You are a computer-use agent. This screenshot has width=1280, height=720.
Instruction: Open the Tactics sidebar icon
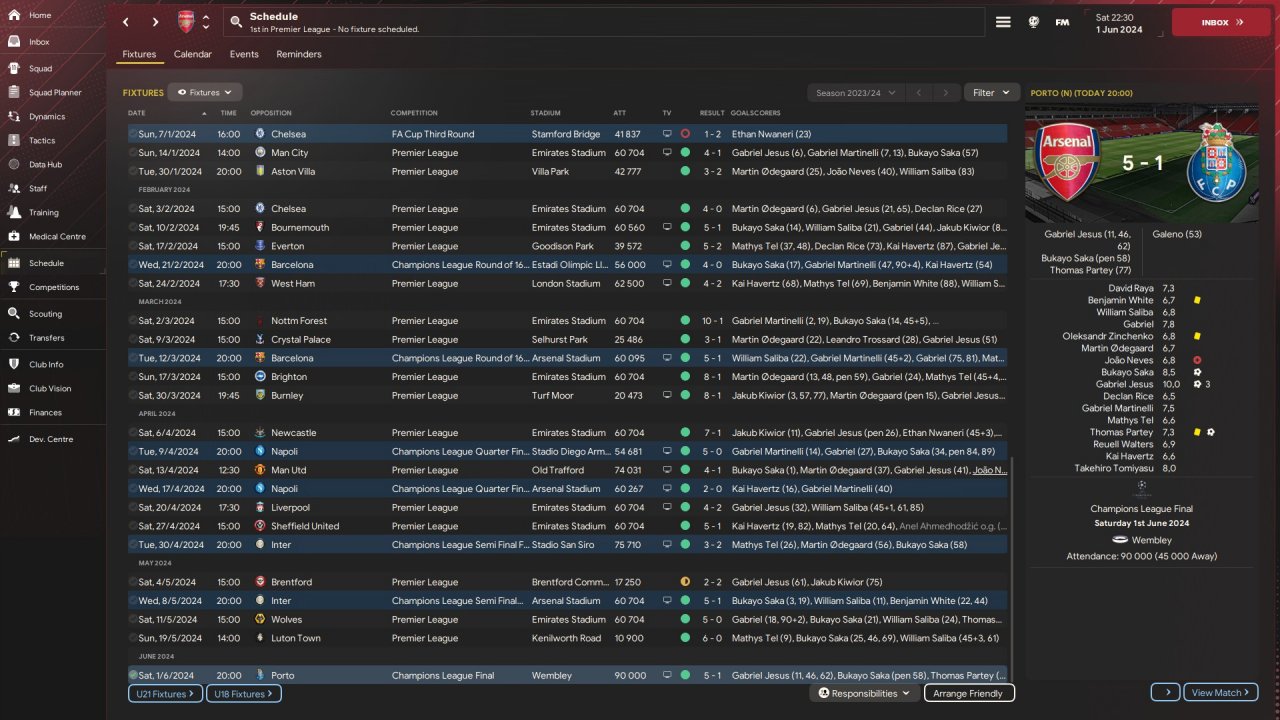click(x=14, y=141)
